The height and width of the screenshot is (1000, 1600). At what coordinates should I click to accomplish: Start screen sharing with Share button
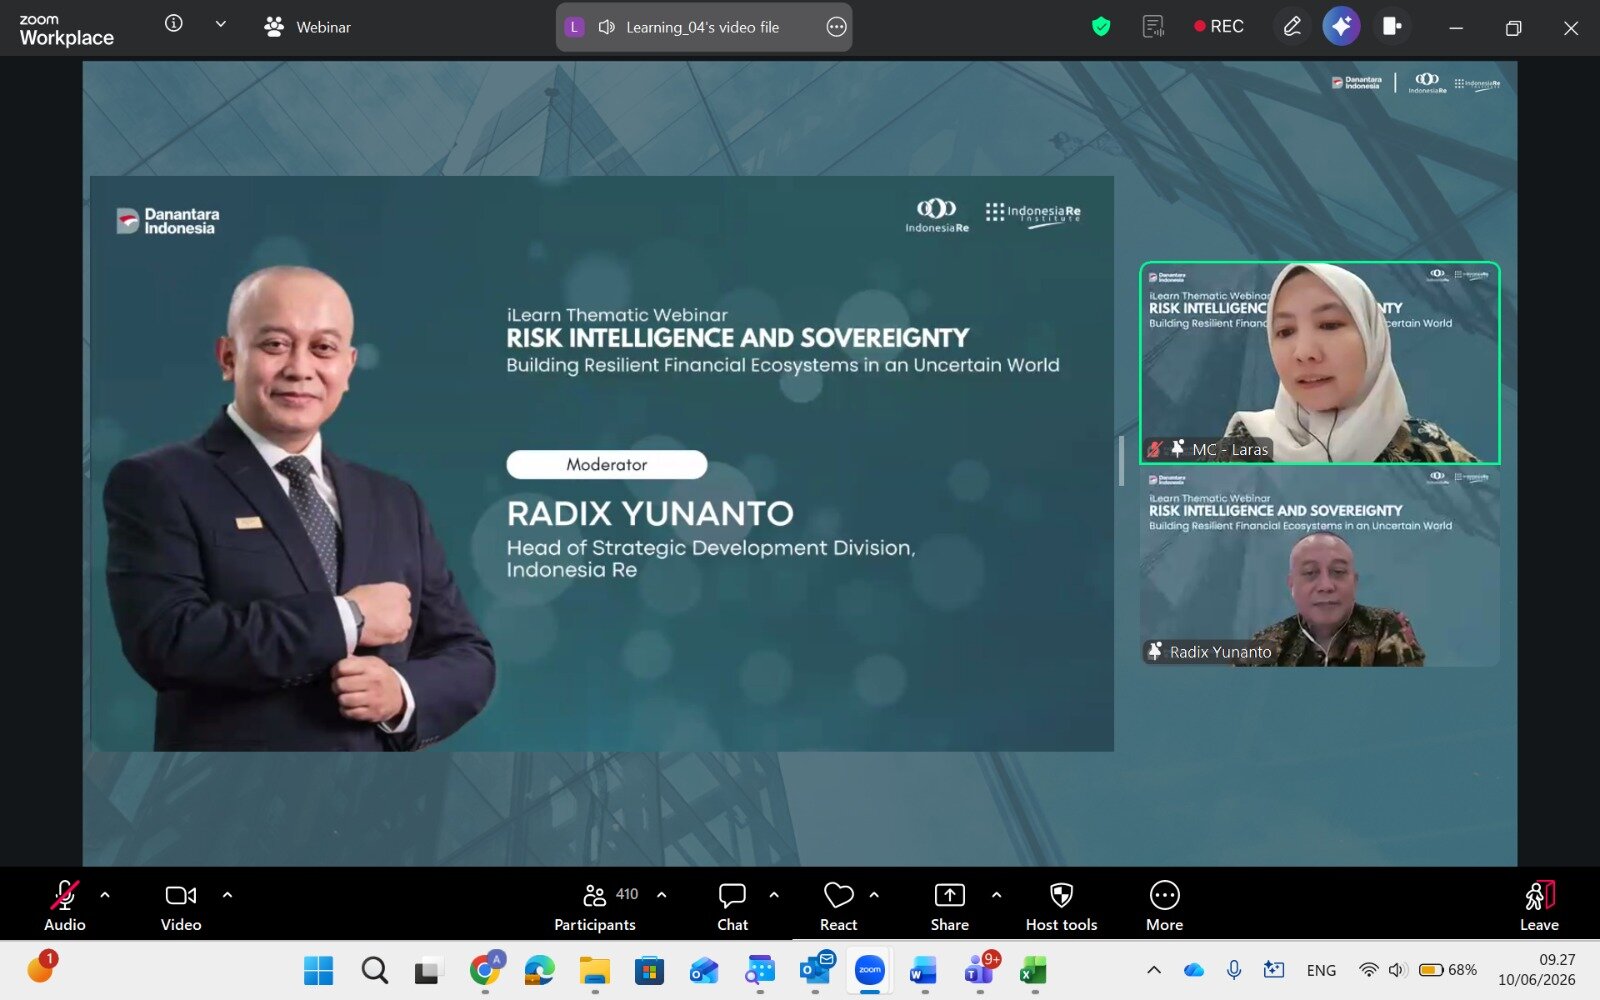[949, 906]
